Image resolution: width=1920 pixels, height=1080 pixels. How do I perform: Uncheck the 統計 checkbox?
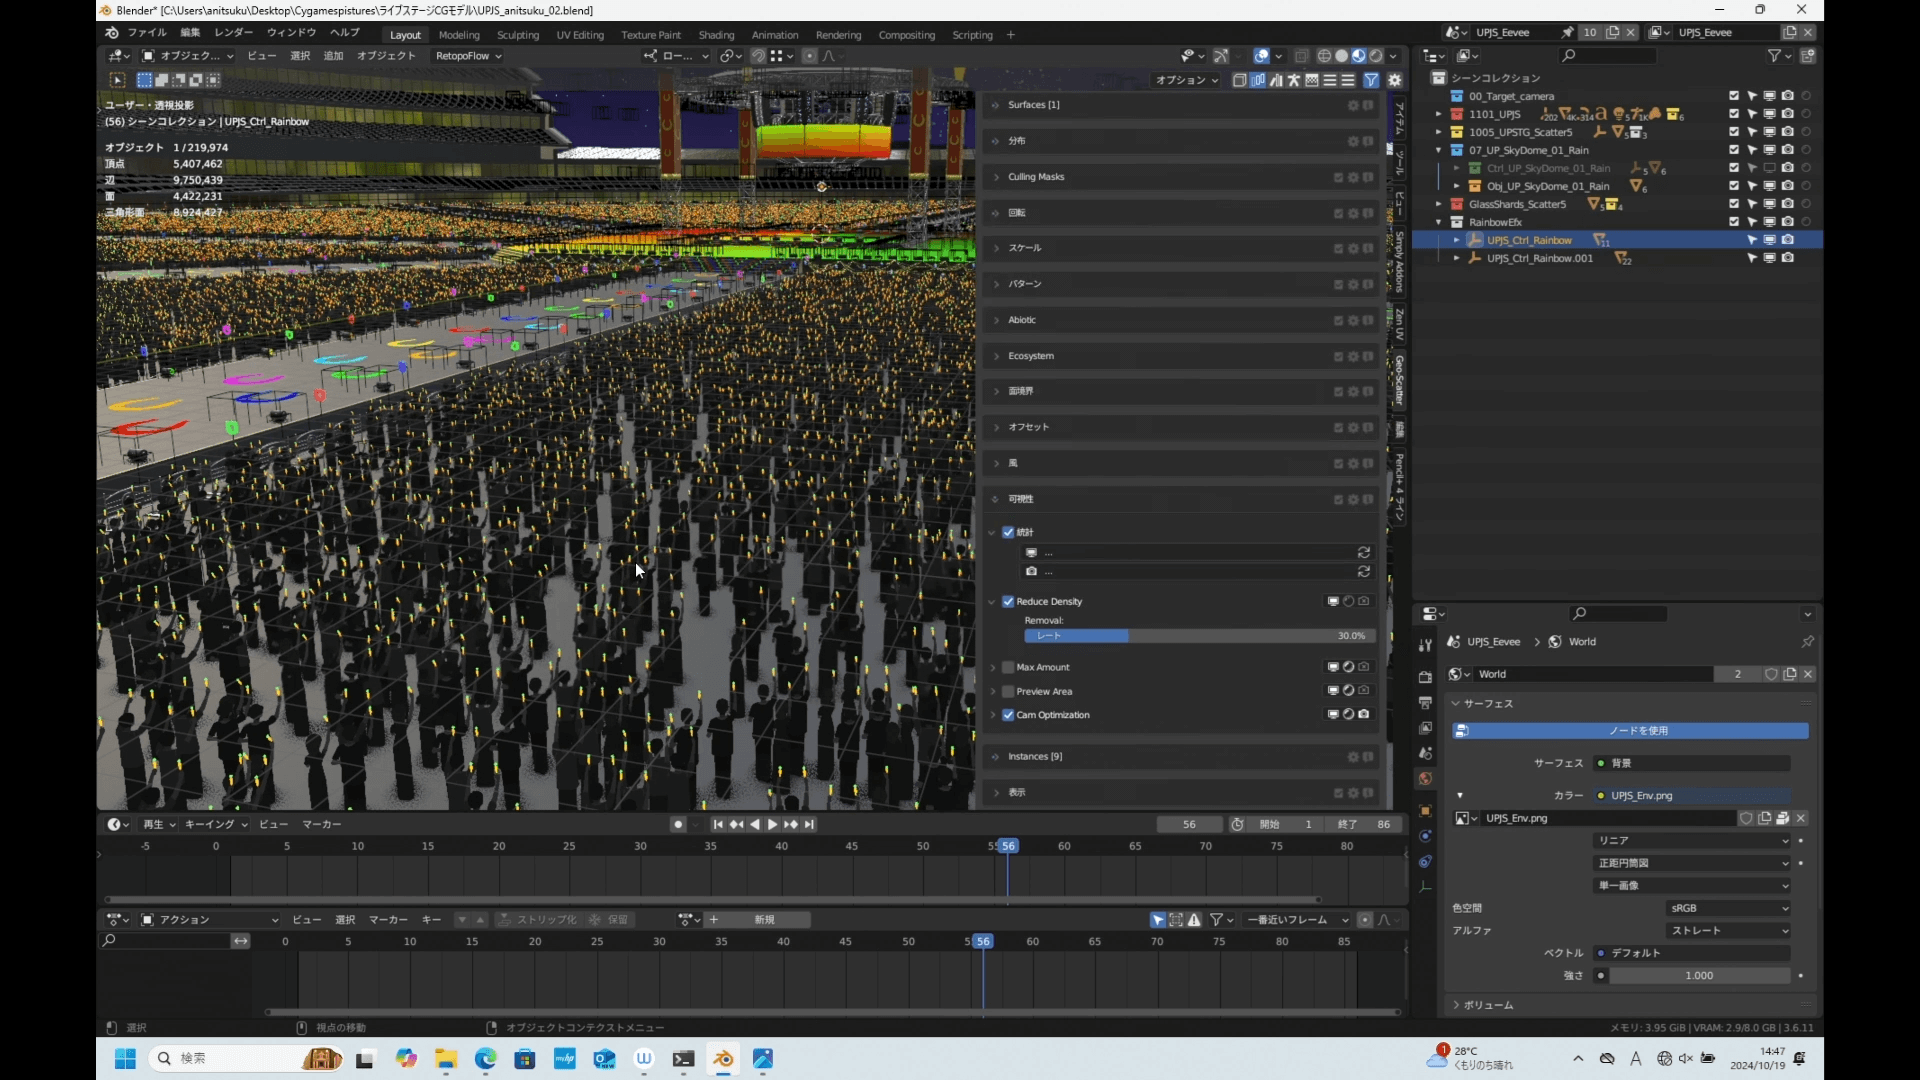[x=1008, y=533]
